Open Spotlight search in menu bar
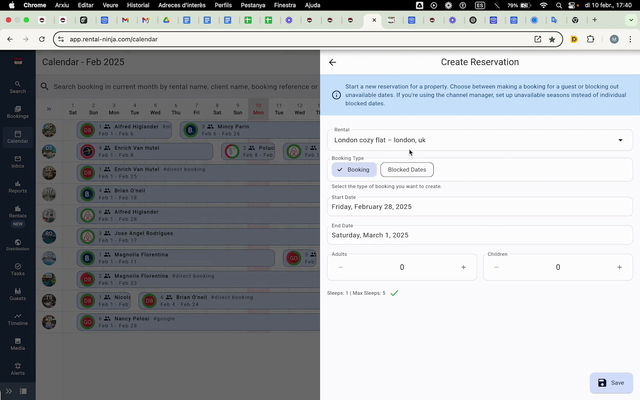Screen dimensions: 640x400 559,5
